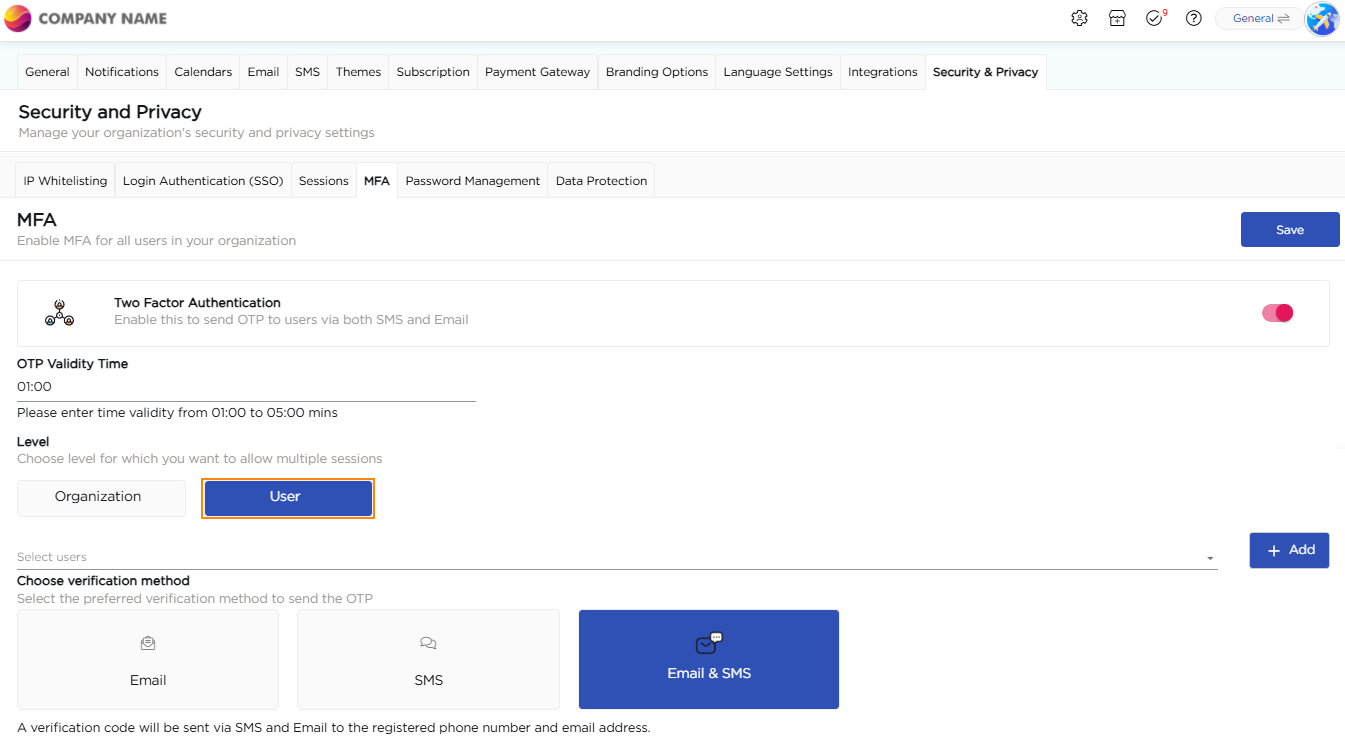Disable the Two Factor Authentication toggle
This screenshot has height=750, width=1345.
[x=1277, y=313]
